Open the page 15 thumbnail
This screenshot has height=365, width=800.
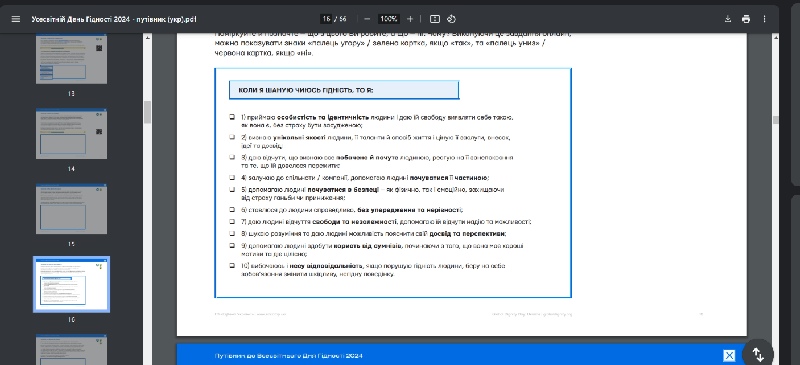[71, 209]
